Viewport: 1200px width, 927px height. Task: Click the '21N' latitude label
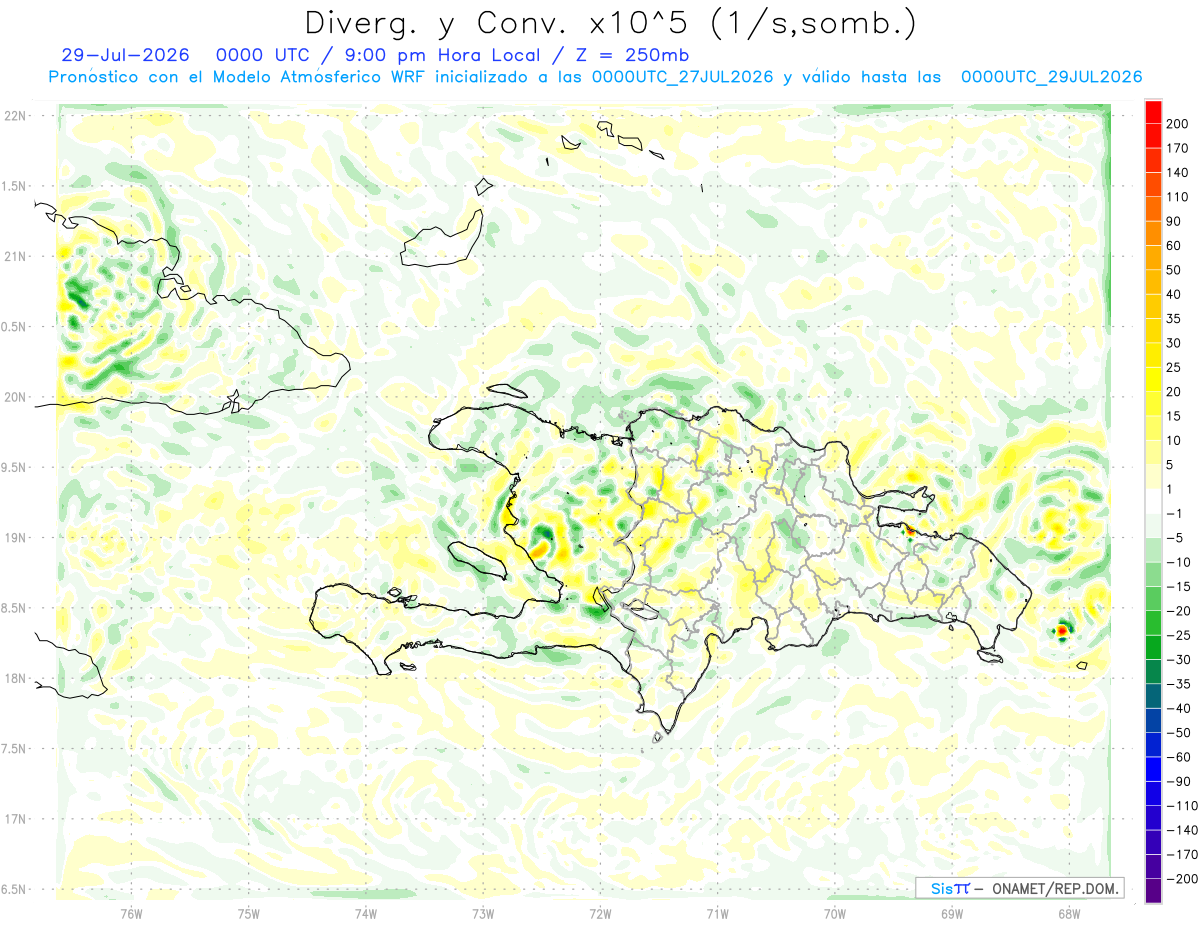(15, 256)
